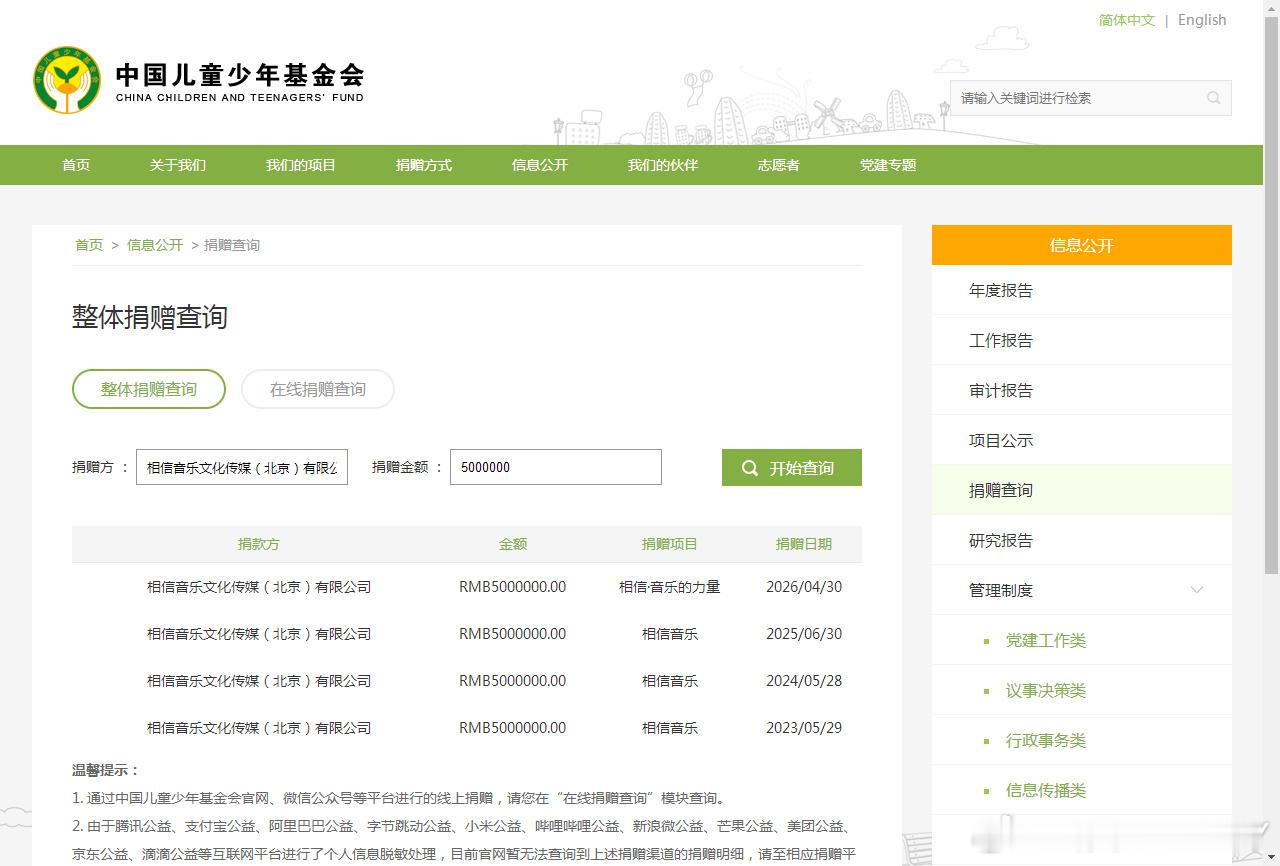1280x866 pixels.
Task: Open the 志愿者 navigation menu
Action: [779, 165]
